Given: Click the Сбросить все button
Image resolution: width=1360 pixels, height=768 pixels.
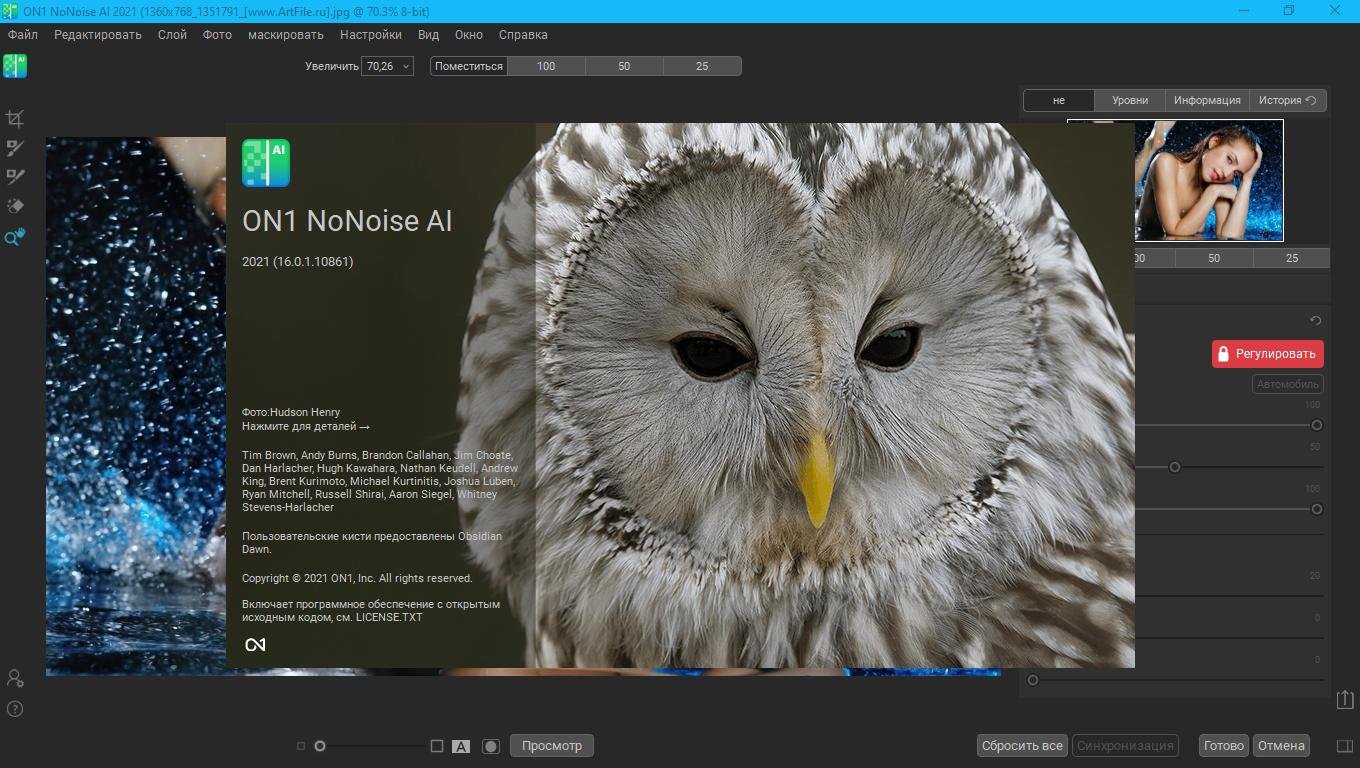Looking at the screenshot, I should (x=1022, y=746).
